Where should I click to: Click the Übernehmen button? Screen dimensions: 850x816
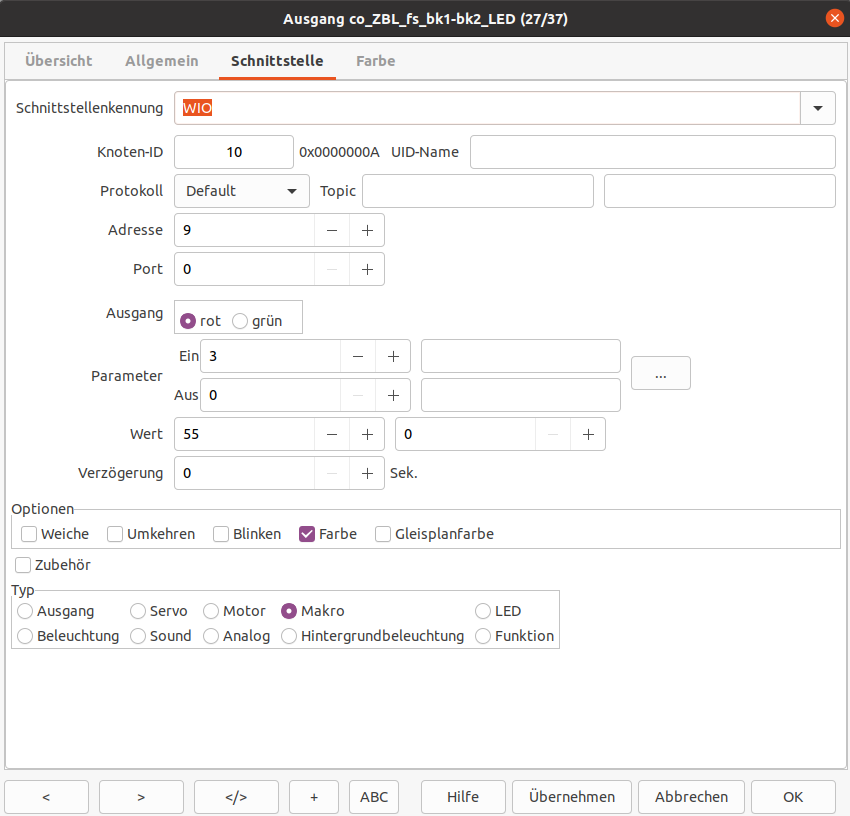pos(572,797)
